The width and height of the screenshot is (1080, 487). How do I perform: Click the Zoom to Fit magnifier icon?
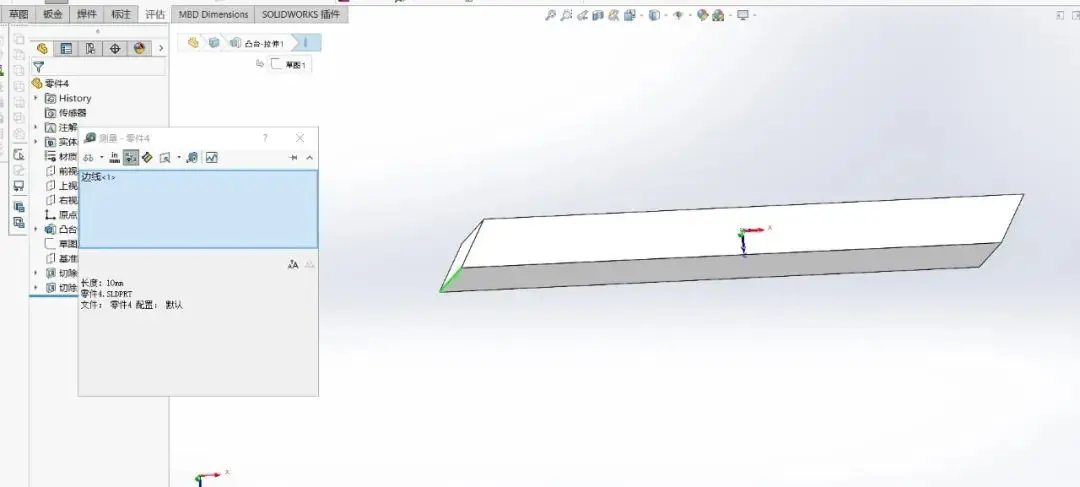click(x=550, y=15)
